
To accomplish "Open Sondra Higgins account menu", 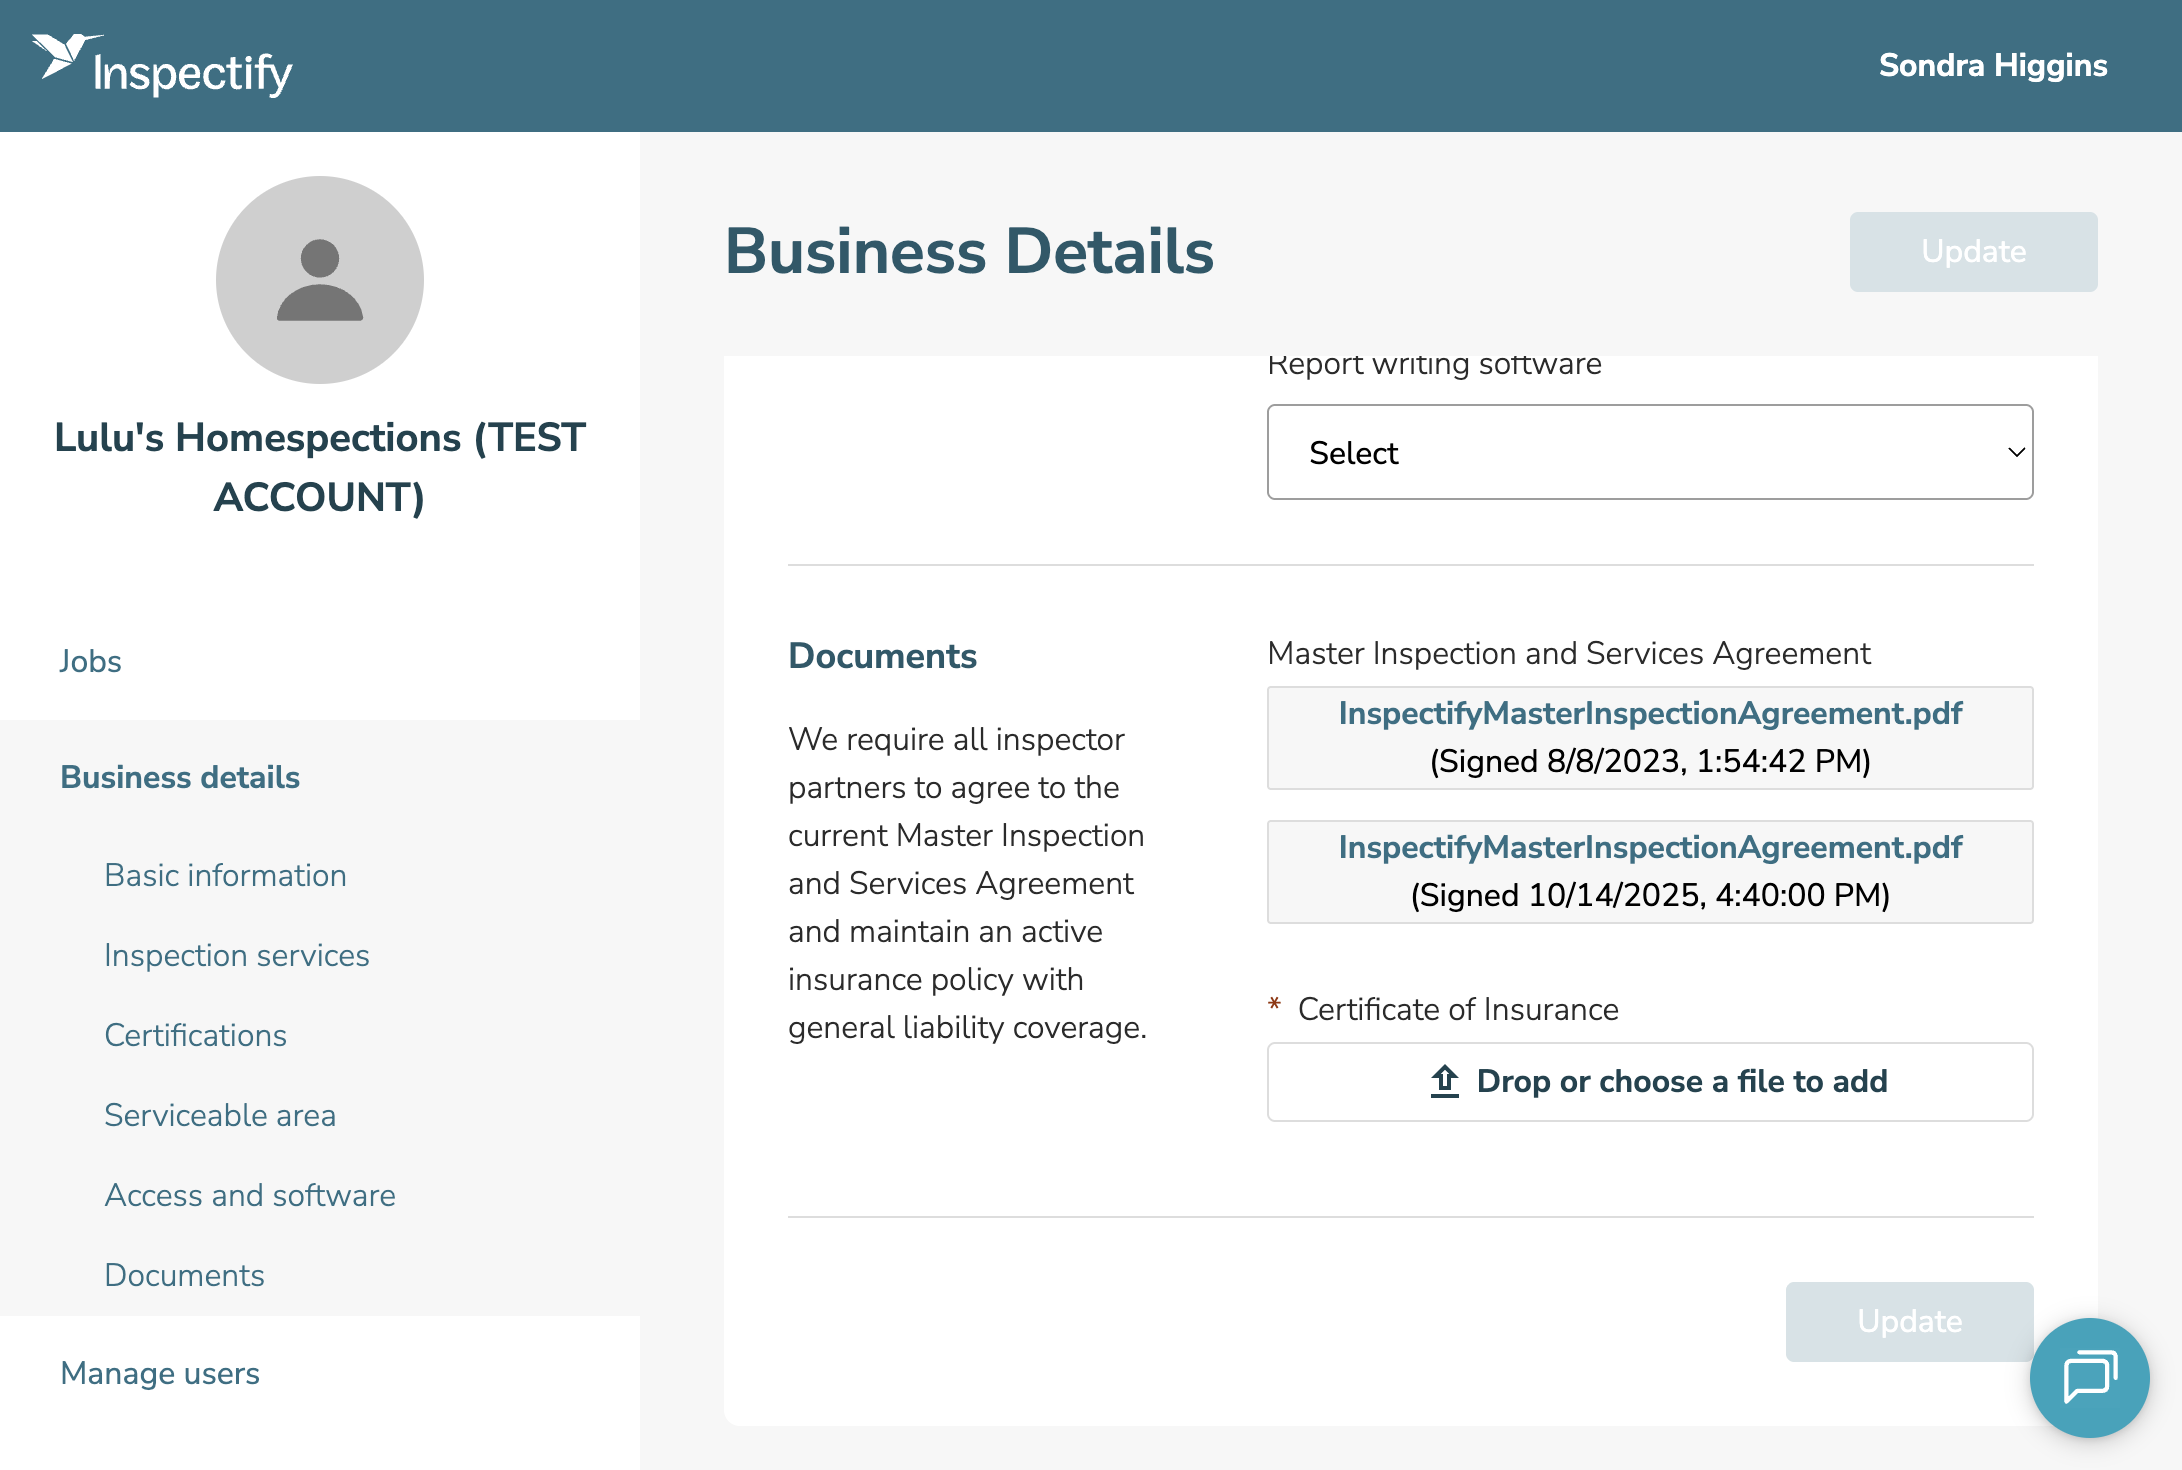I will pos(1993,65).
